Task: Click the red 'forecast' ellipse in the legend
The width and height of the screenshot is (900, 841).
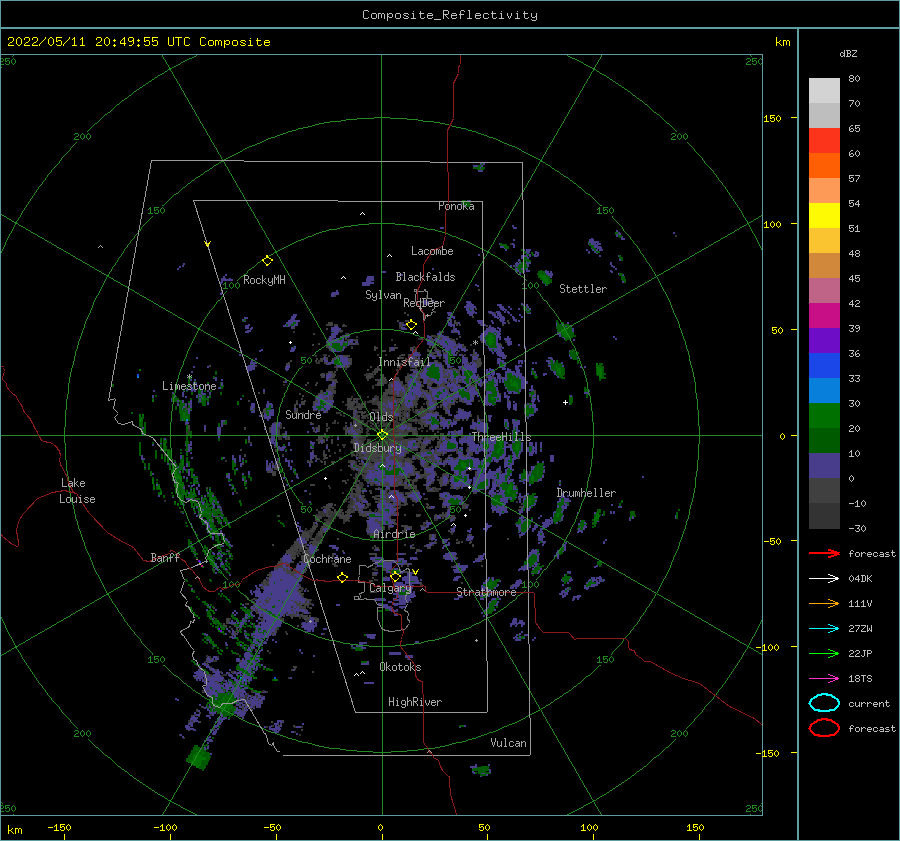Action: 824,728
